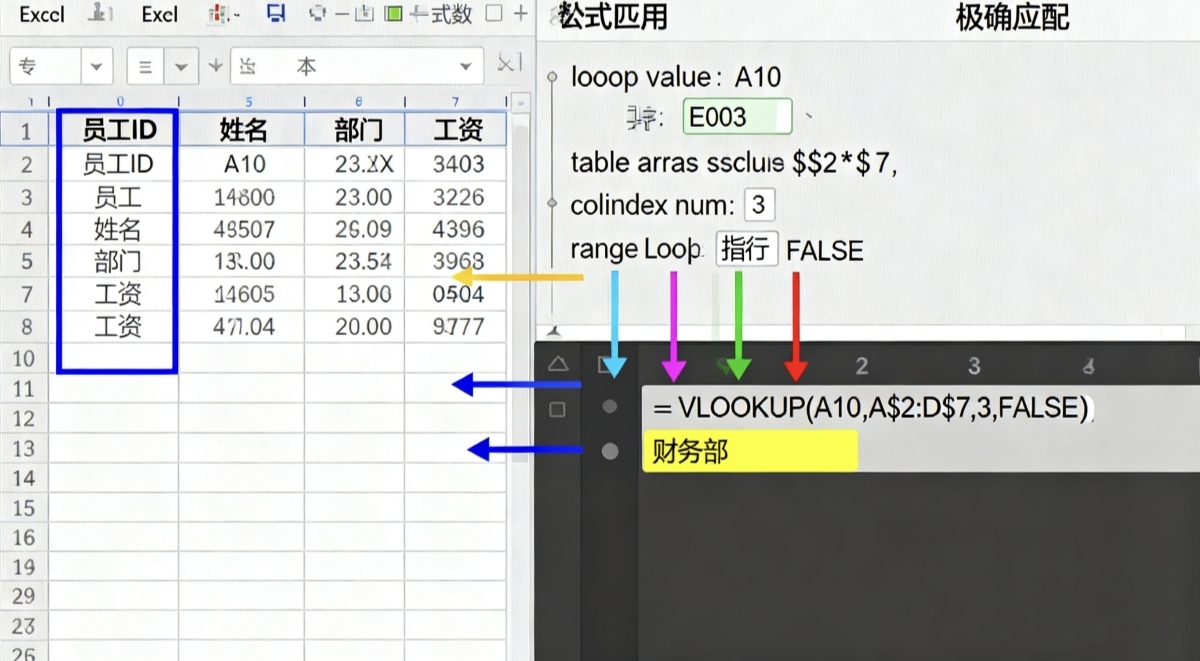The width and height of the screenshot is (1200, 661).
Task: Select the radio dot beside 财务部 result
Action: [x=609, y=450]
